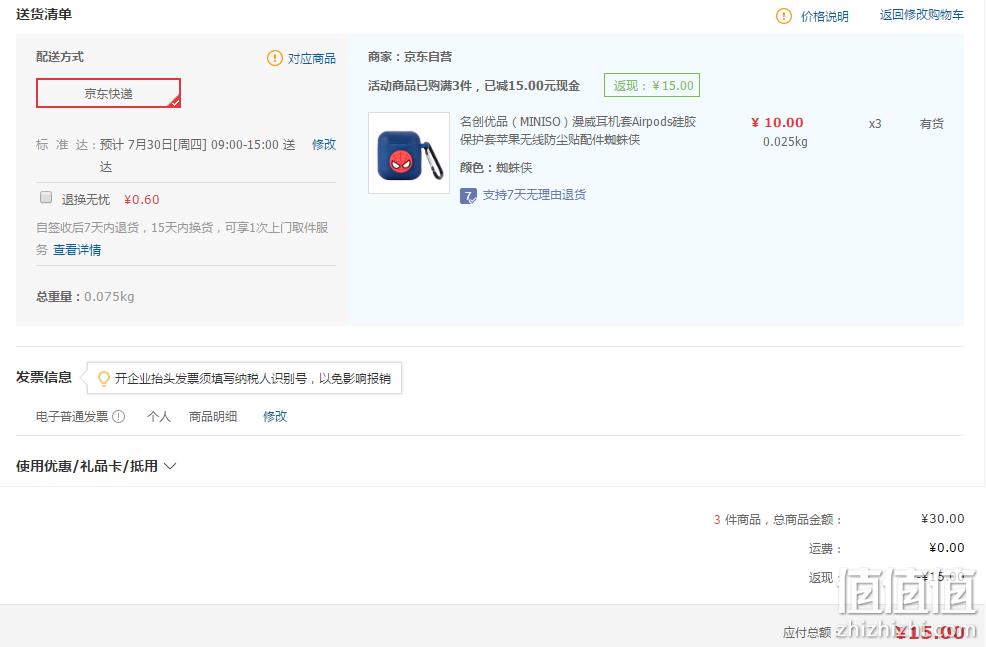Click the 3 件商品，总商品金额 label

pyautogui.click(x=777, y=519)
